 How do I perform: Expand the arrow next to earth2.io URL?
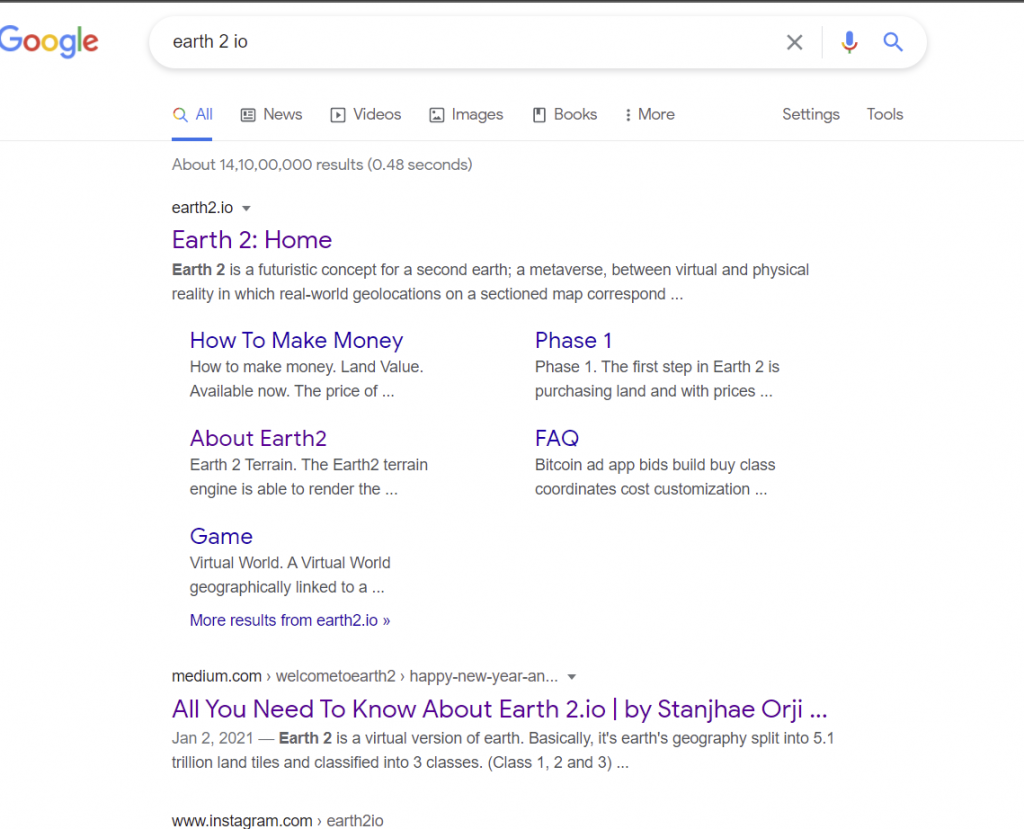click(x=246, y=208)
